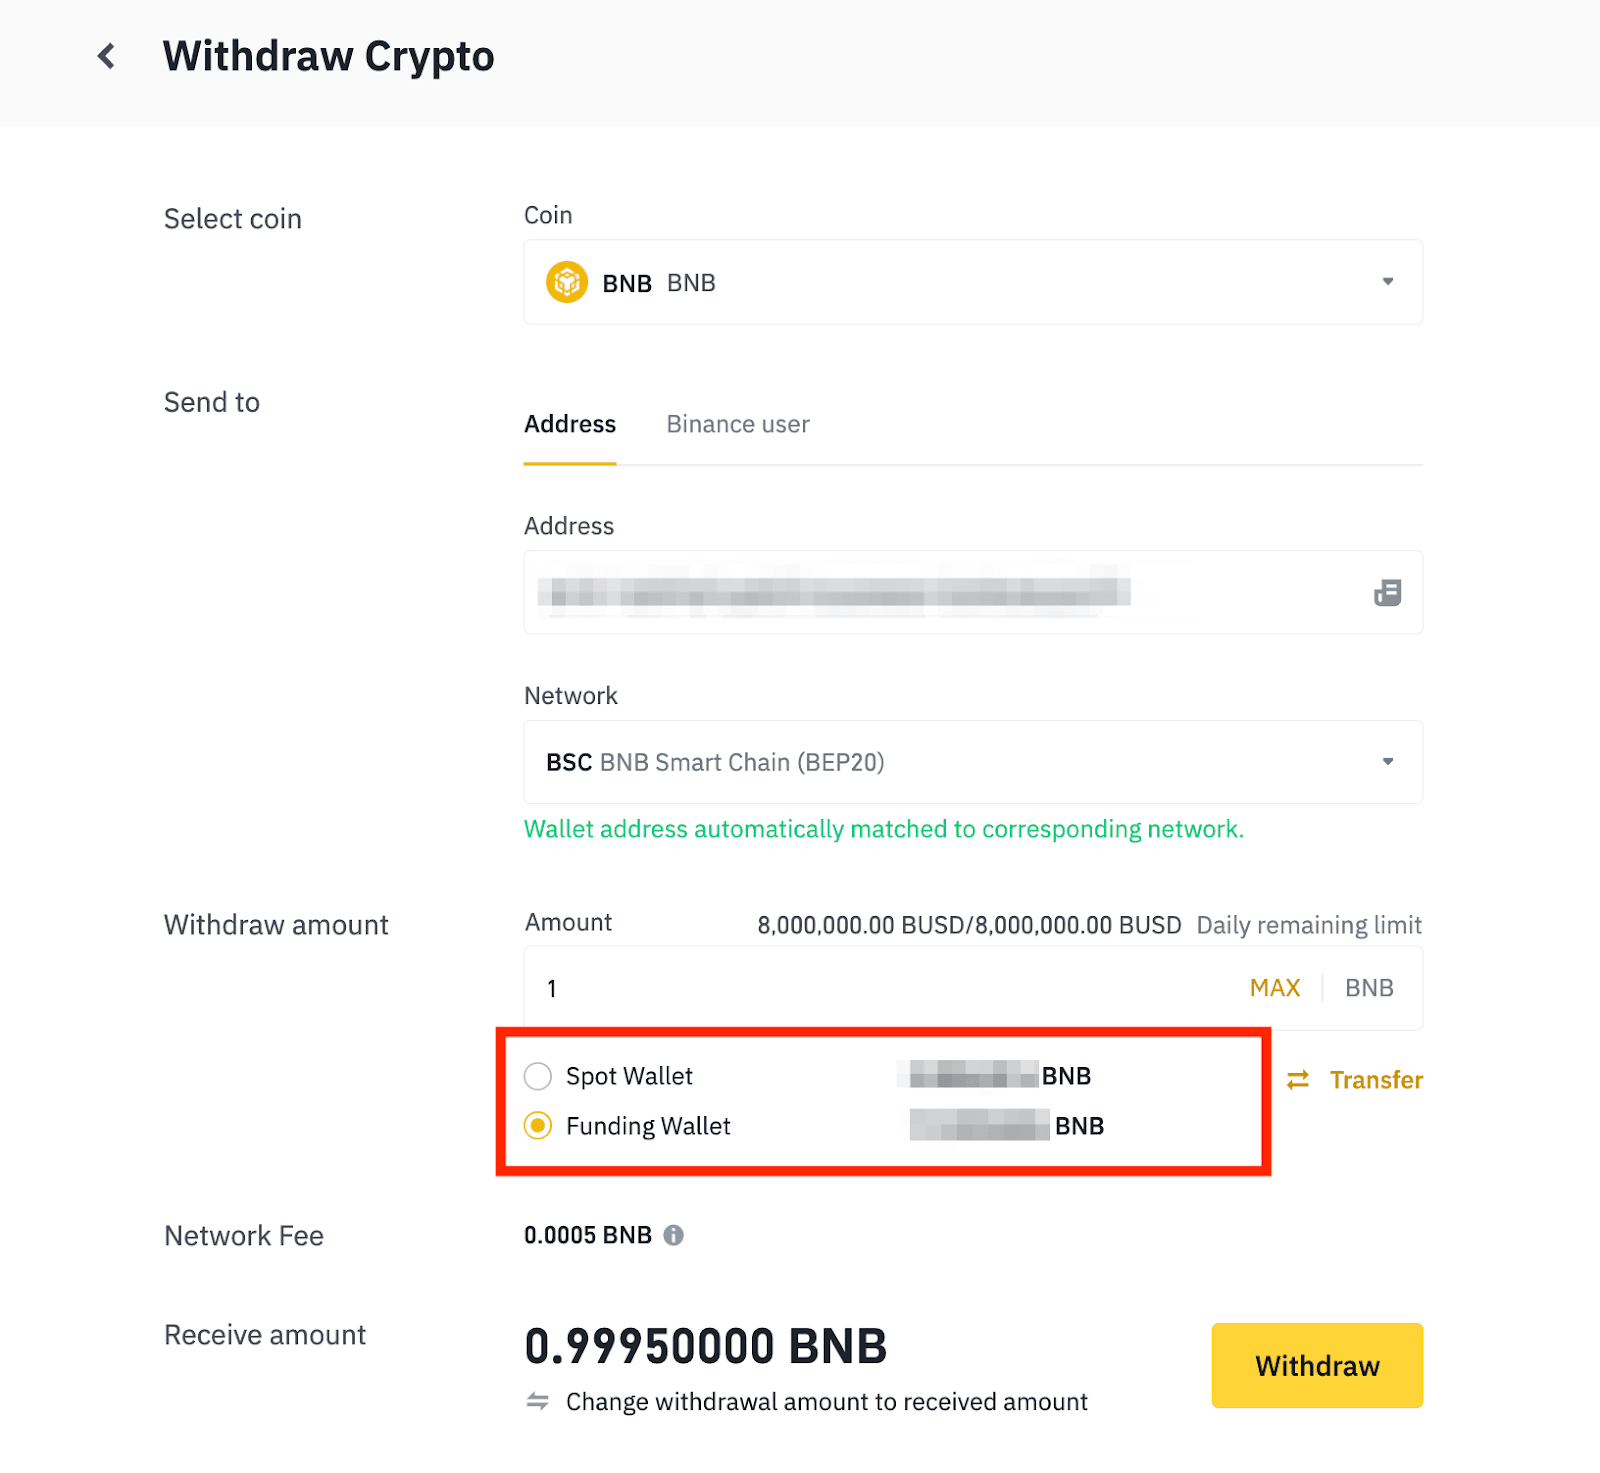Click the Change withdrawal amount to received amount link
Screen dimensions: 1600x1473
tap(826, 1402)
